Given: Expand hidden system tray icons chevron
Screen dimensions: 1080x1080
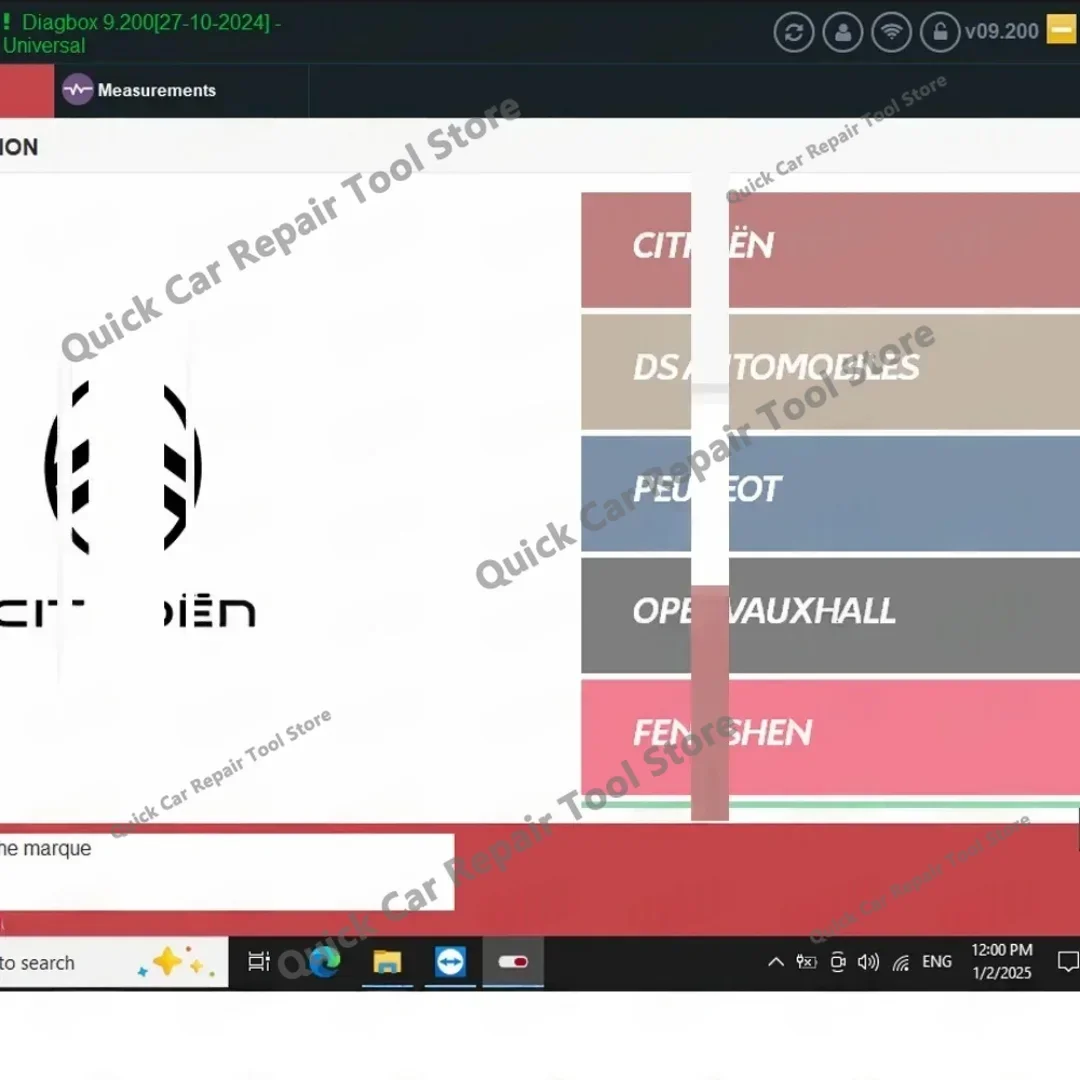Looking at the screenshot, I should point(776,962).
